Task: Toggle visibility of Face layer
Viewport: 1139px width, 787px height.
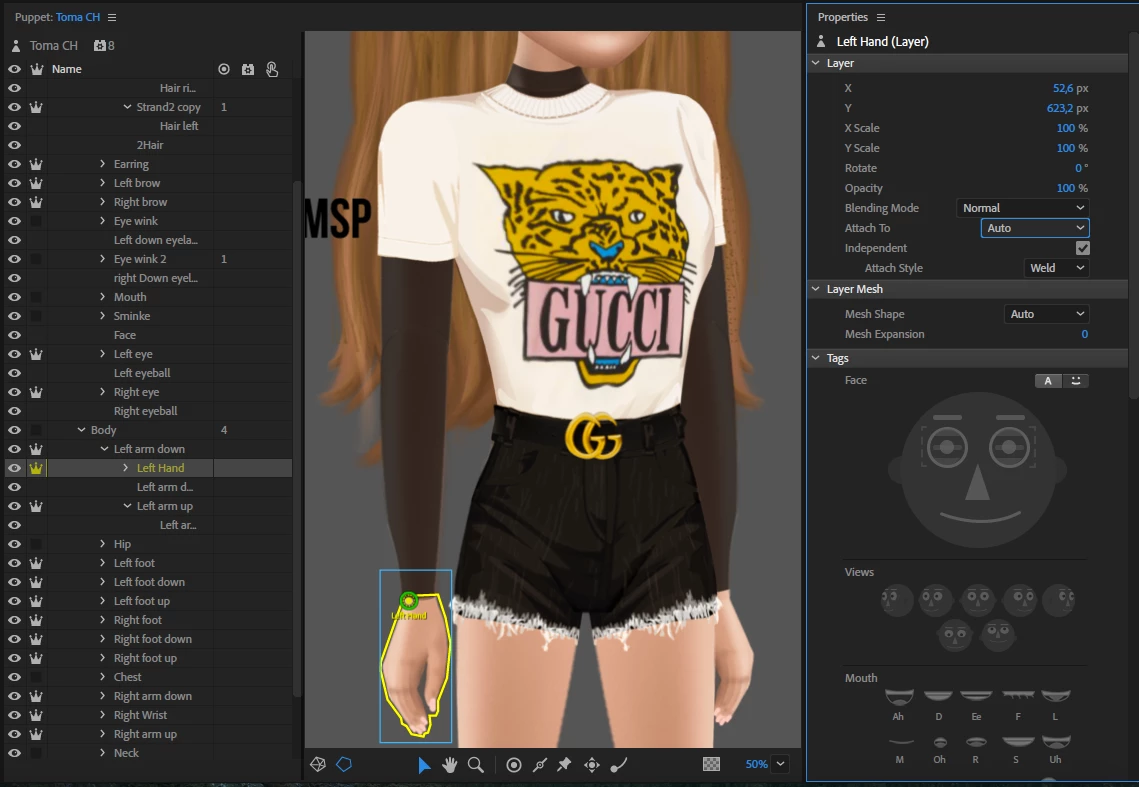Action: tap(14, 335)
